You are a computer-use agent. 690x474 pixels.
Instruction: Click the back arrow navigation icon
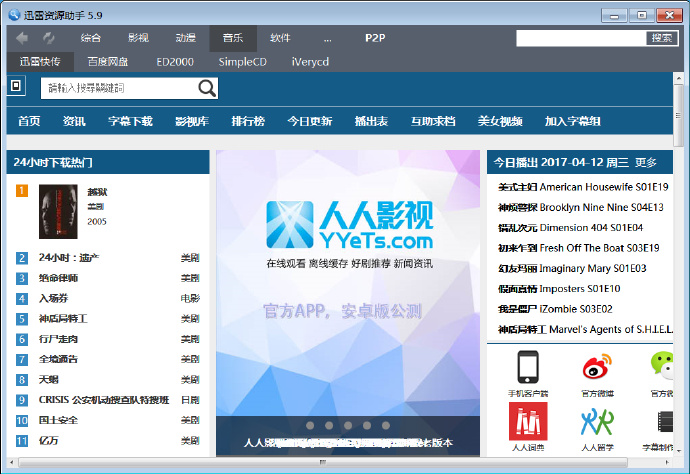coord(22,38)
